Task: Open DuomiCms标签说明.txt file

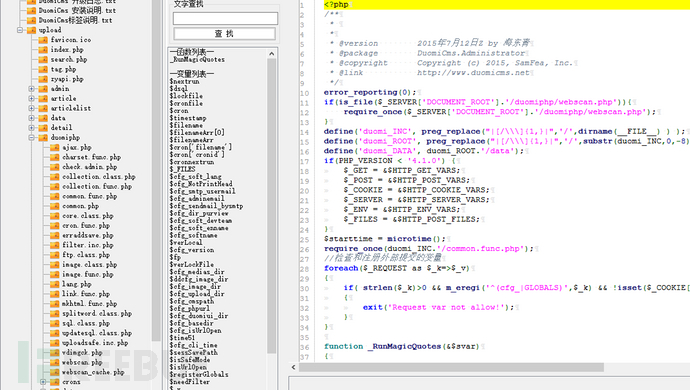Action: click(75, 20)
